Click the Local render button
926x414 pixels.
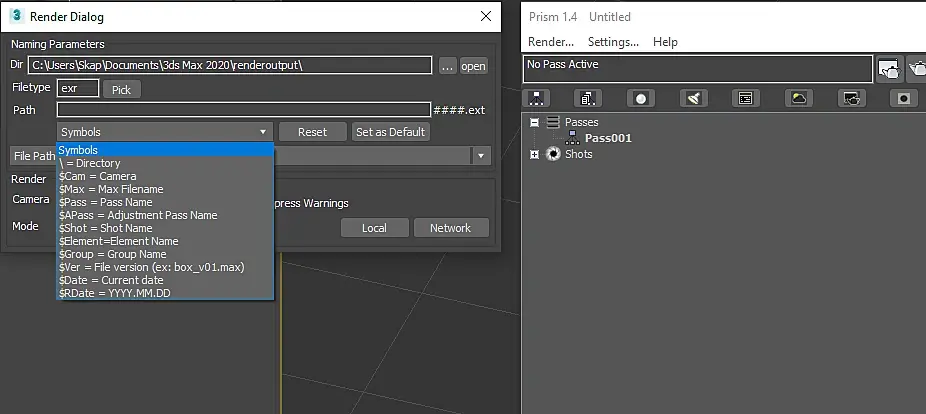pyautogui.click(x=374, y=228)
